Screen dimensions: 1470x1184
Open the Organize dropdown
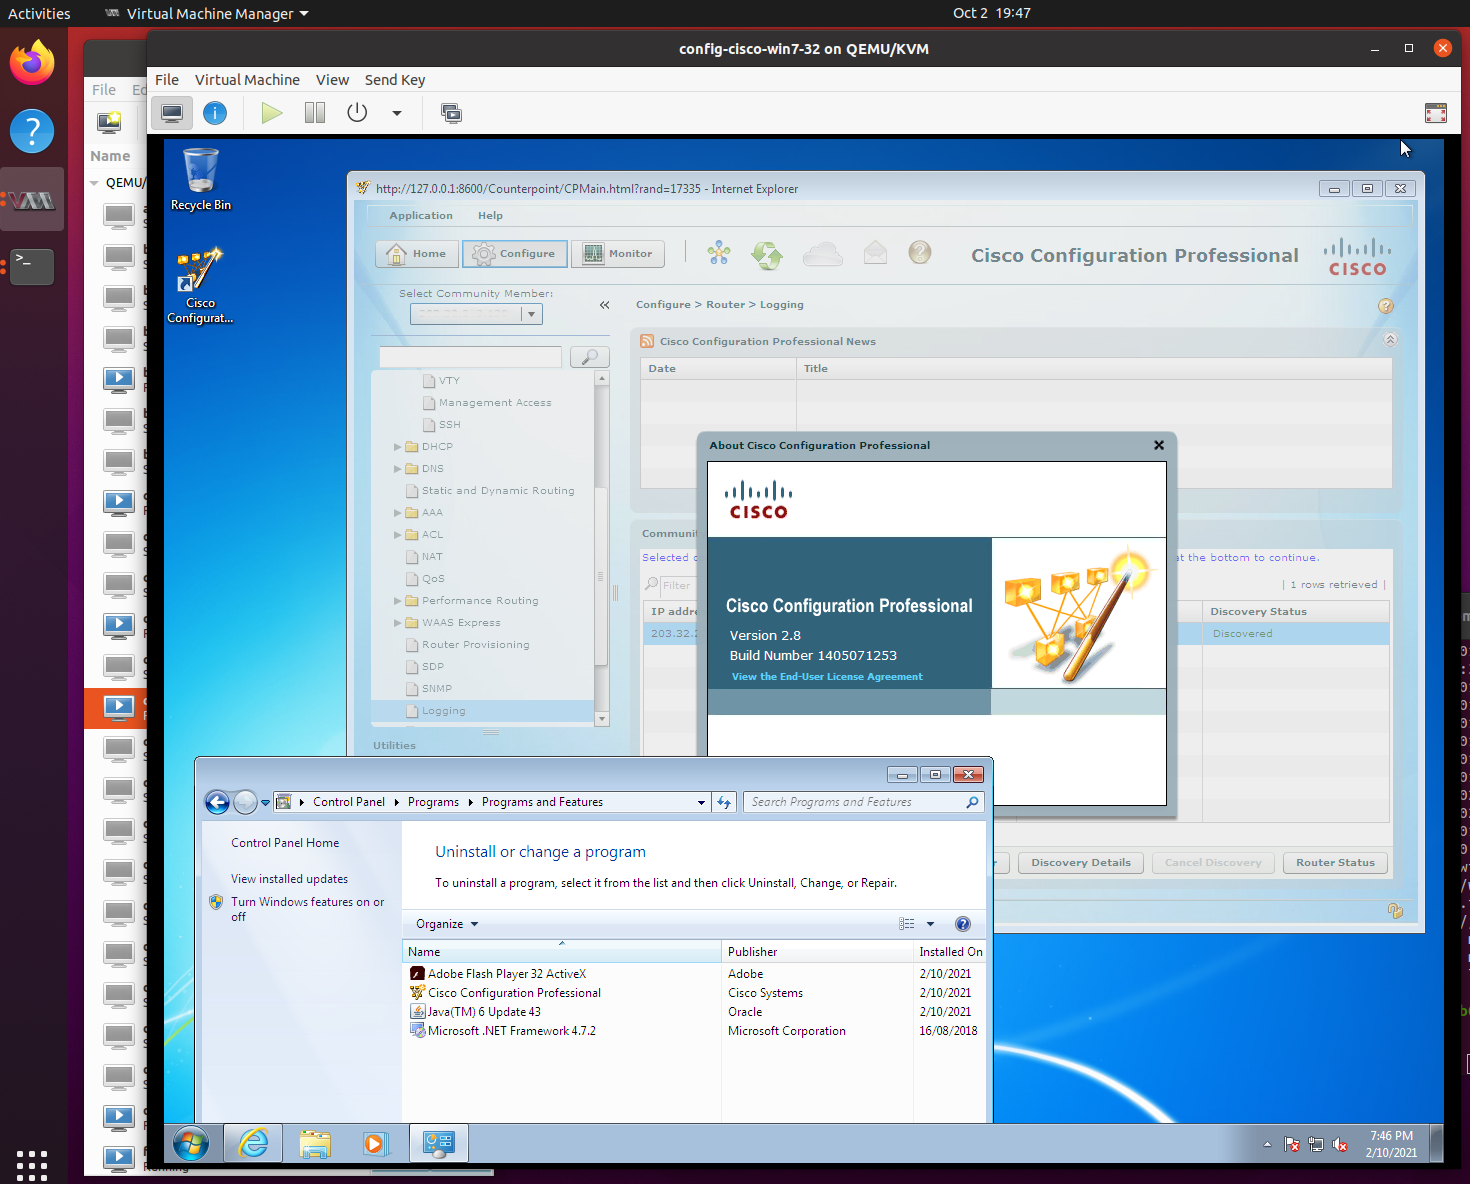click(x=447, y=924)
